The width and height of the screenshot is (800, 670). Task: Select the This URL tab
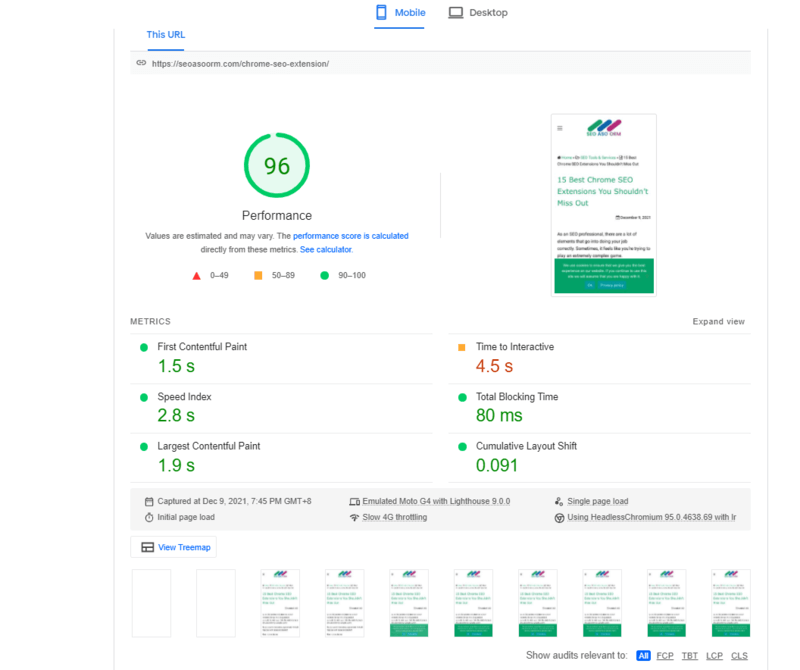click(x=166, y=35)
